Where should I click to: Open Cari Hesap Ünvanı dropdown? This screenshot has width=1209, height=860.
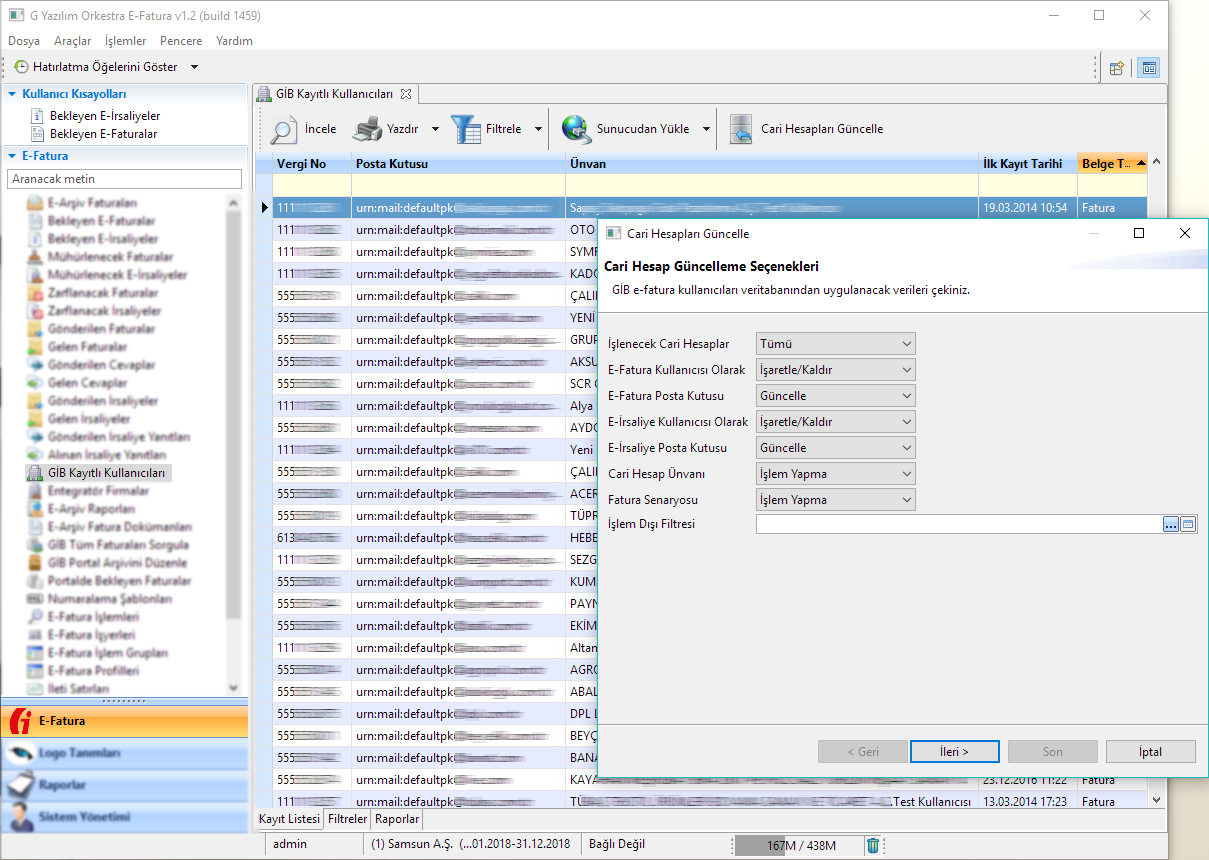836,474
